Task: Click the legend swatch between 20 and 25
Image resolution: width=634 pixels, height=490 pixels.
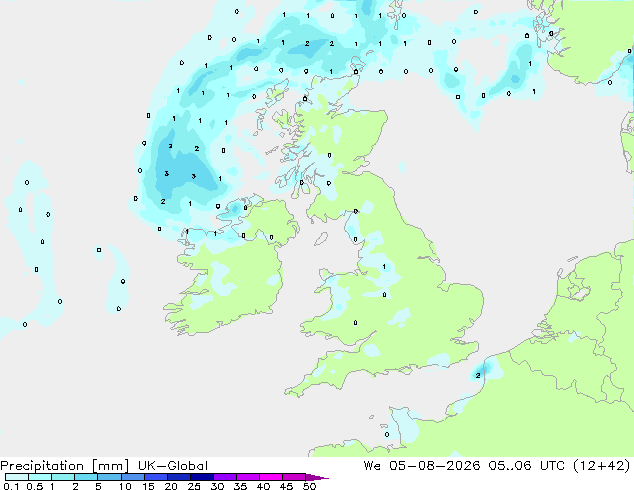Action: pyautogui.click(x=179, y=477)
